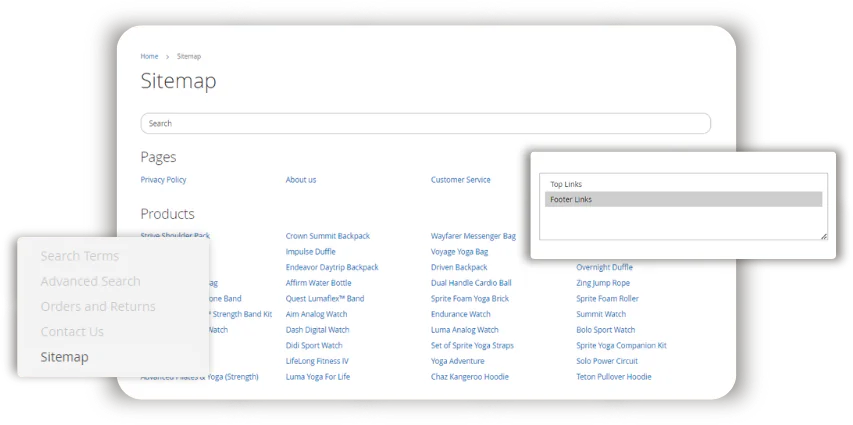Open Dual Handle Cardio Ball link
Screen dimensions: 853x425
471,283
